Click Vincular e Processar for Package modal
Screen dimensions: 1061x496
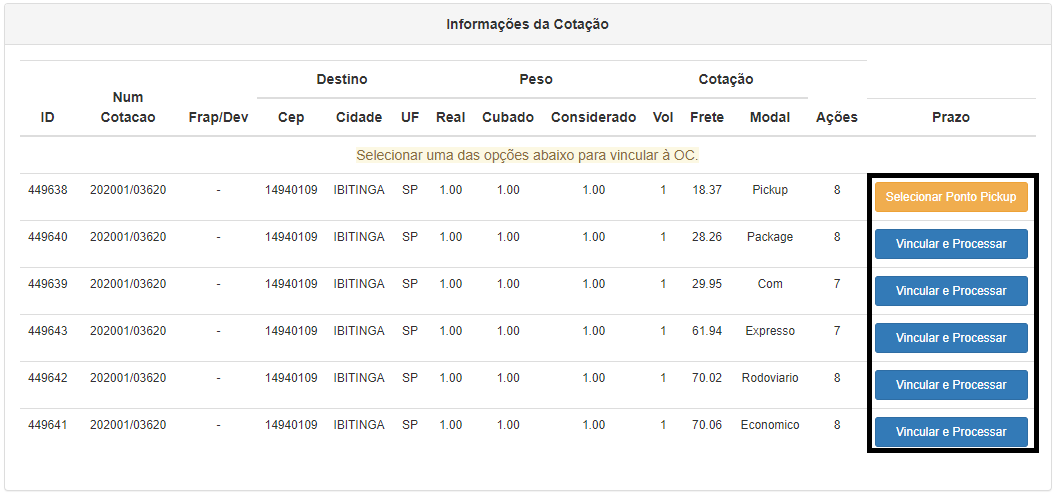coord(951,244)
